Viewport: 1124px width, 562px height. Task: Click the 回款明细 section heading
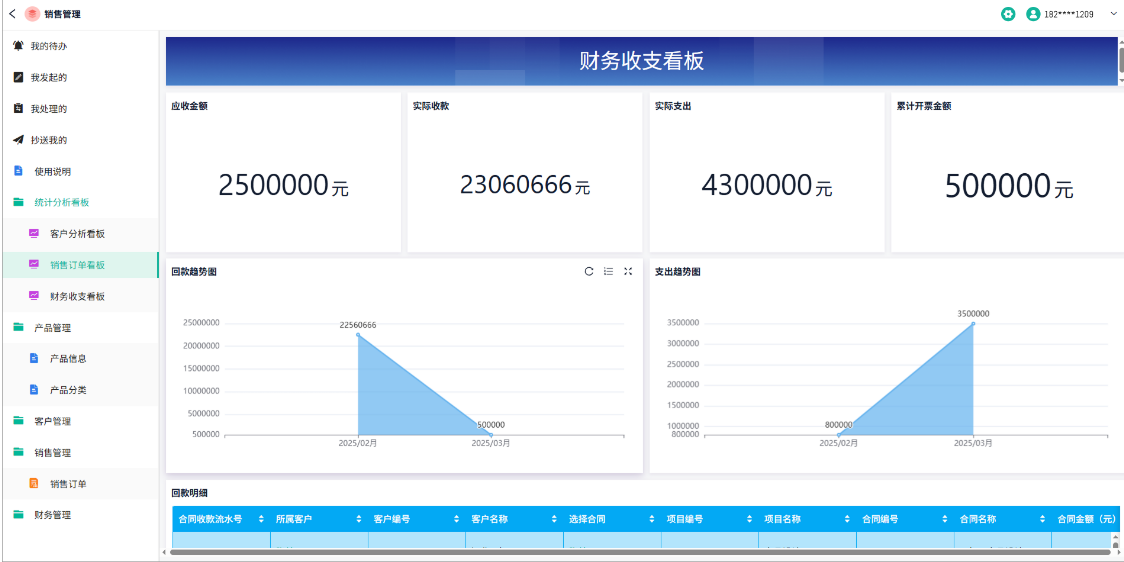190,493
